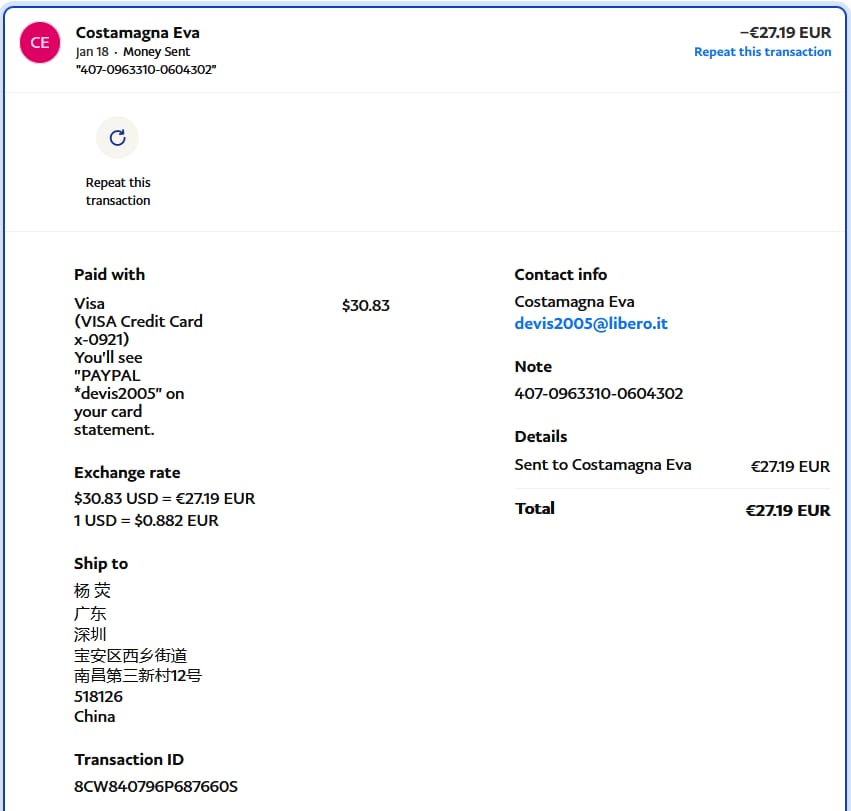The image size is (851, 811).
Task: Select the transaction ID 8CW840796P687660S
Action: (156, 786)
